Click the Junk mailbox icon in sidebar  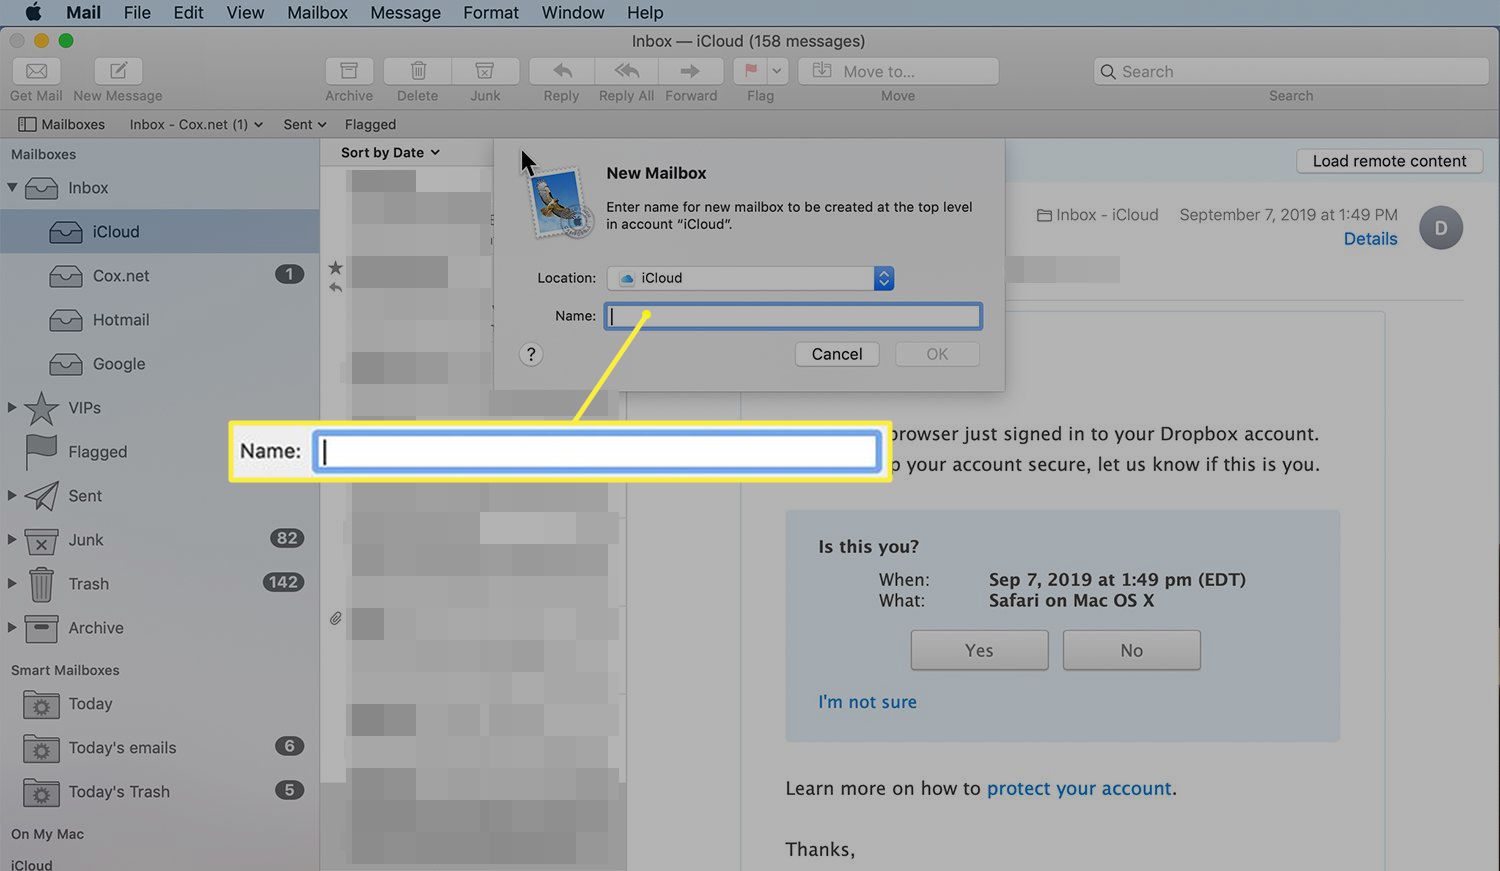point(41,541)
